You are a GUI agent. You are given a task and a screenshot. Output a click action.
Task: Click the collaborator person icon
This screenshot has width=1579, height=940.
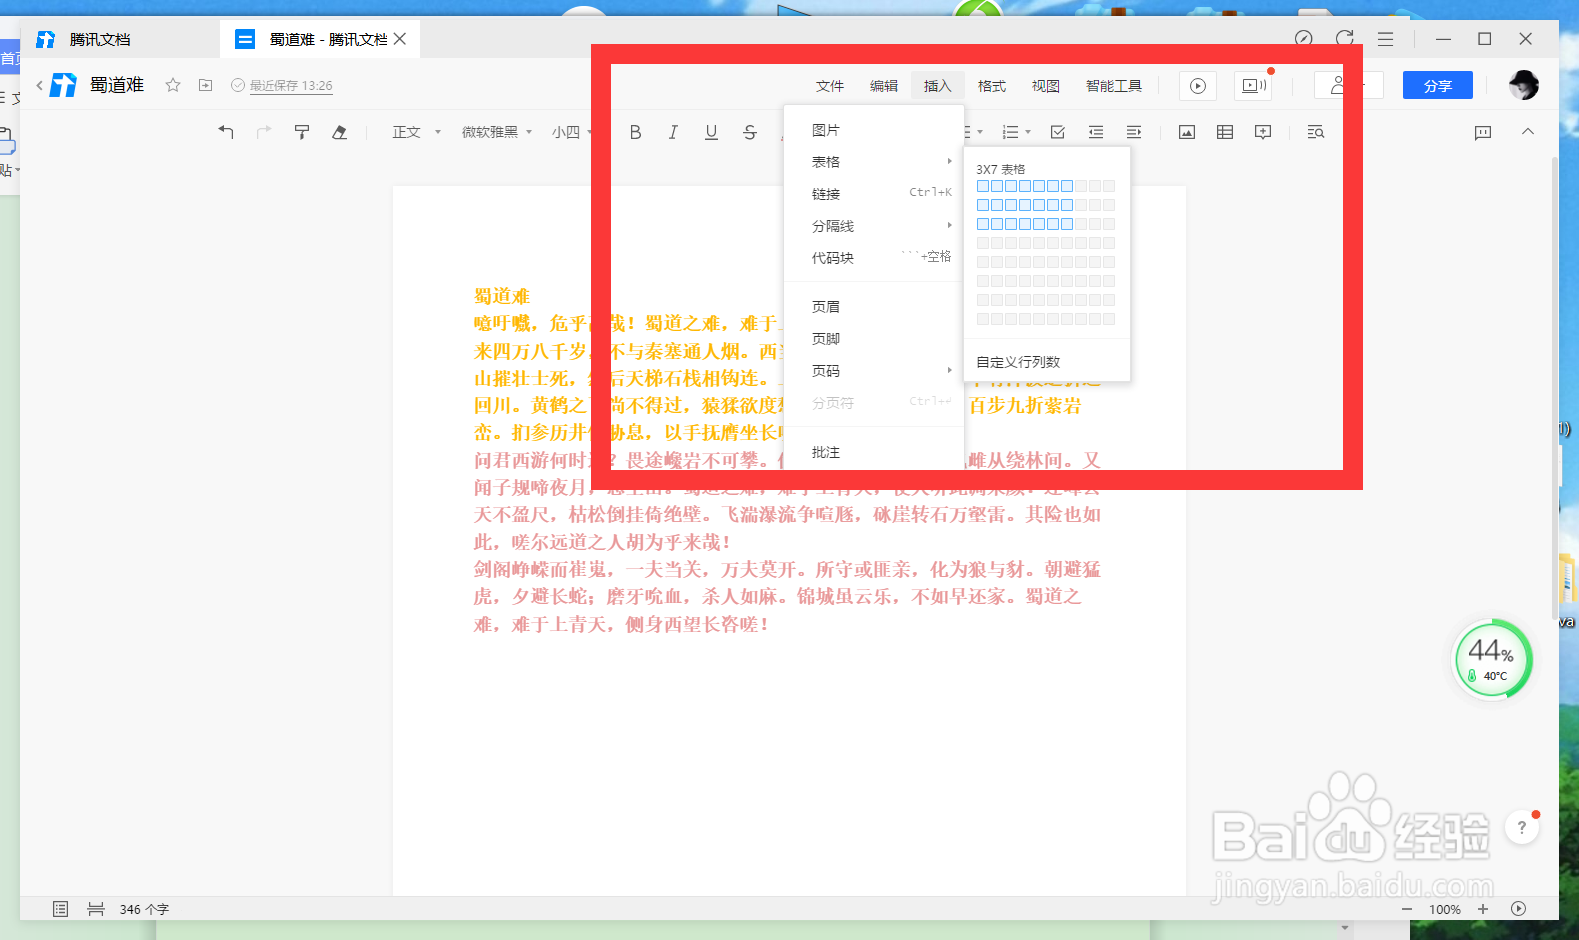(x=1336, y=86)
